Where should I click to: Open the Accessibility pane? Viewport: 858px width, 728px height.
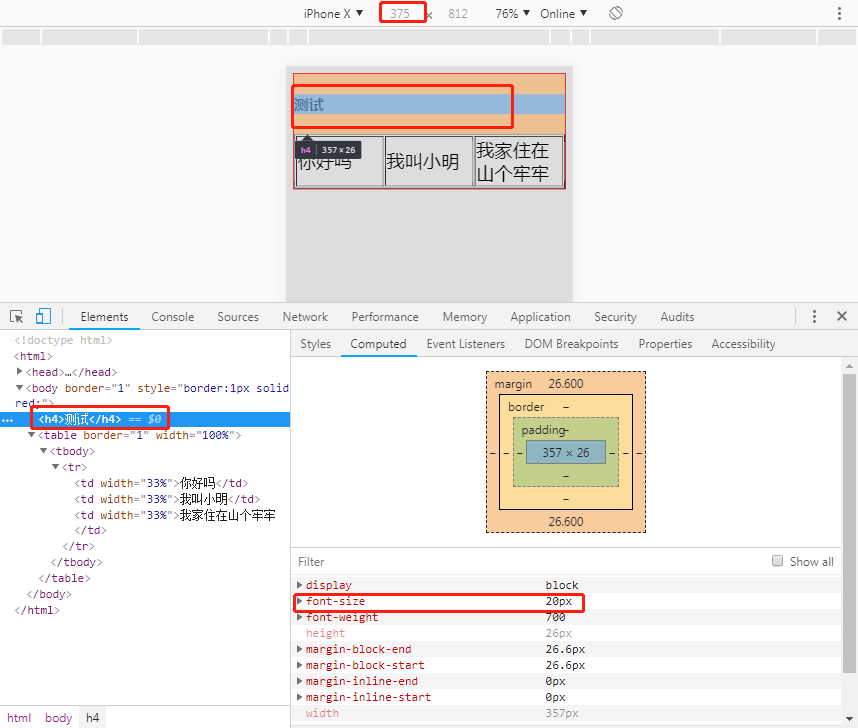(743, 344)
